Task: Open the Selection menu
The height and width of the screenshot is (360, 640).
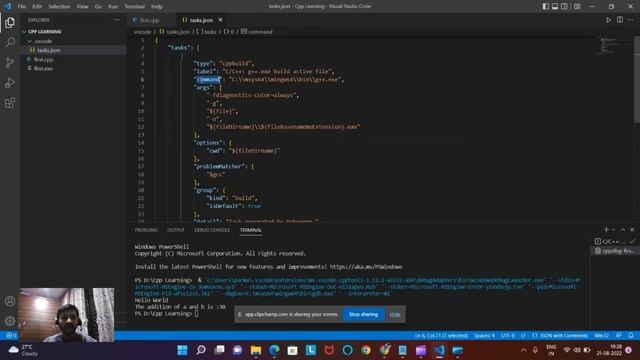Action: tap(59, 6)
